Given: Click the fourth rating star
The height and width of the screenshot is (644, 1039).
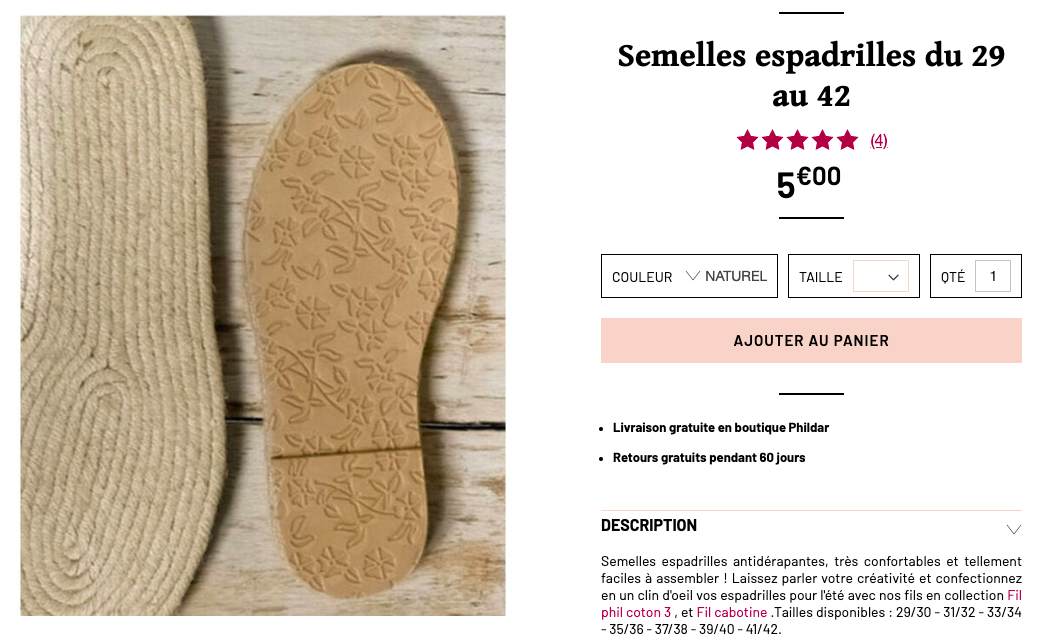Looking at the screenshot, I should (x=822, y=140).
